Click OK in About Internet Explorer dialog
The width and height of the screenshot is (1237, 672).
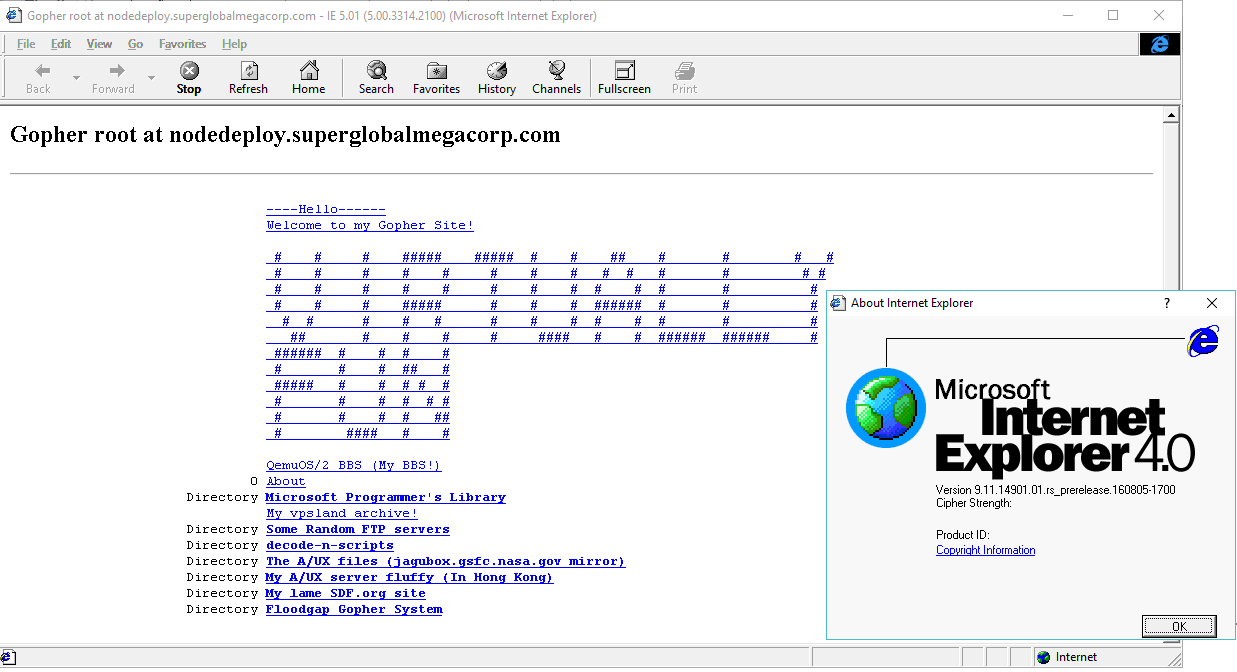click(x=1179, y=626)
